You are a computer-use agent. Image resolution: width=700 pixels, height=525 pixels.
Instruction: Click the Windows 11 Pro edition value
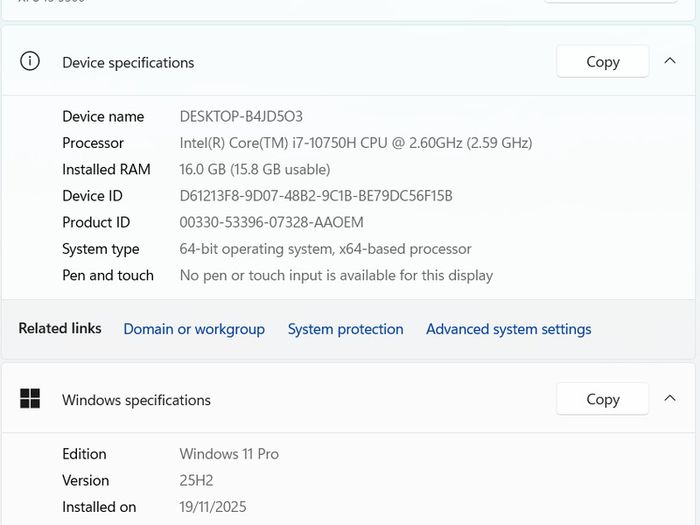coord(229,454)
